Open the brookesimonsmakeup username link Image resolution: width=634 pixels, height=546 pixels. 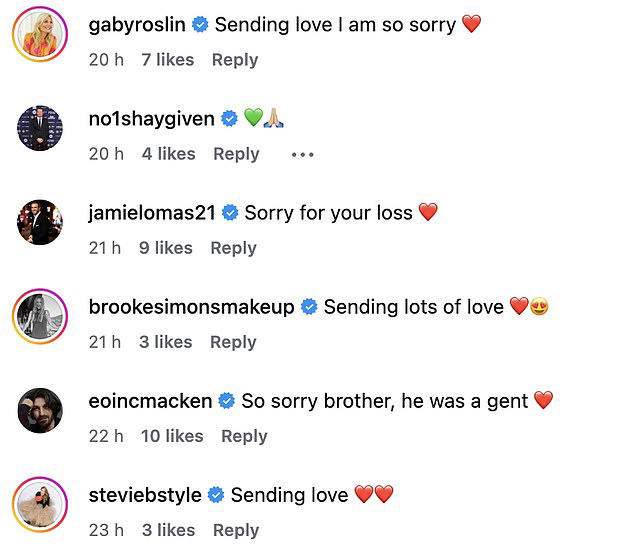[x=191, y=307]
